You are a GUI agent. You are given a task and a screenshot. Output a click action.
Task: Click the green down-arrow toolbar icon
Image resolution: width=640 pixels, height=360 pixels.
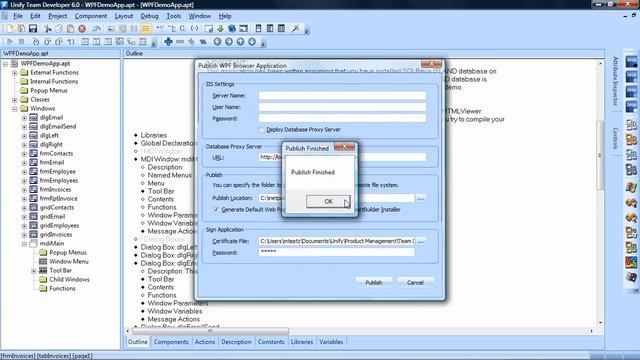tap(220, 29)
